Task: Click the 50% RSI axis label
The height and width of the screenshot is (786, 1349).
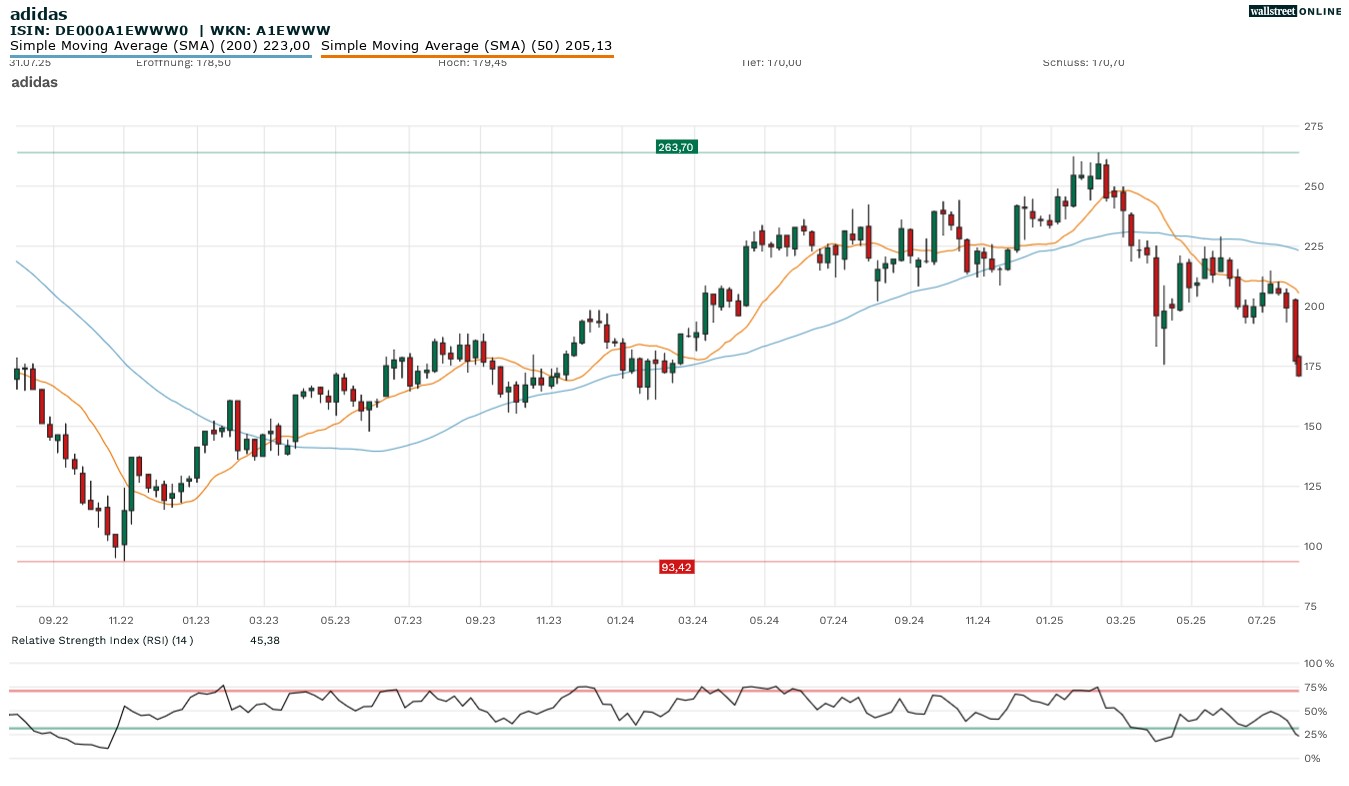Action: click(x=1315, y=711)
